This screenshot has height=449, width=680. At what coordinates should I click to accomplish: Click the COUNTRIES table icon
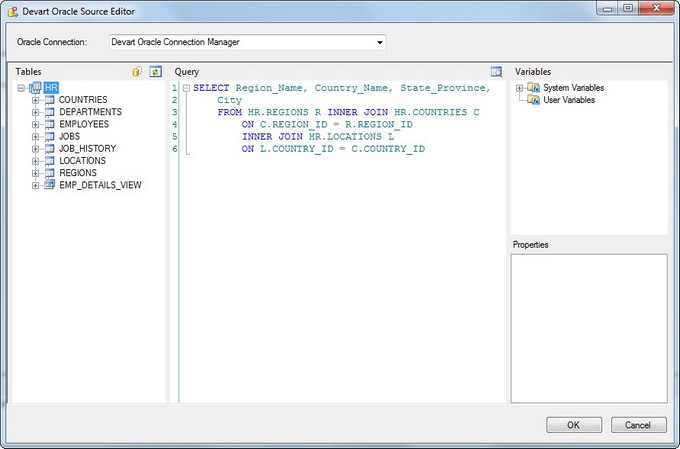50,100
